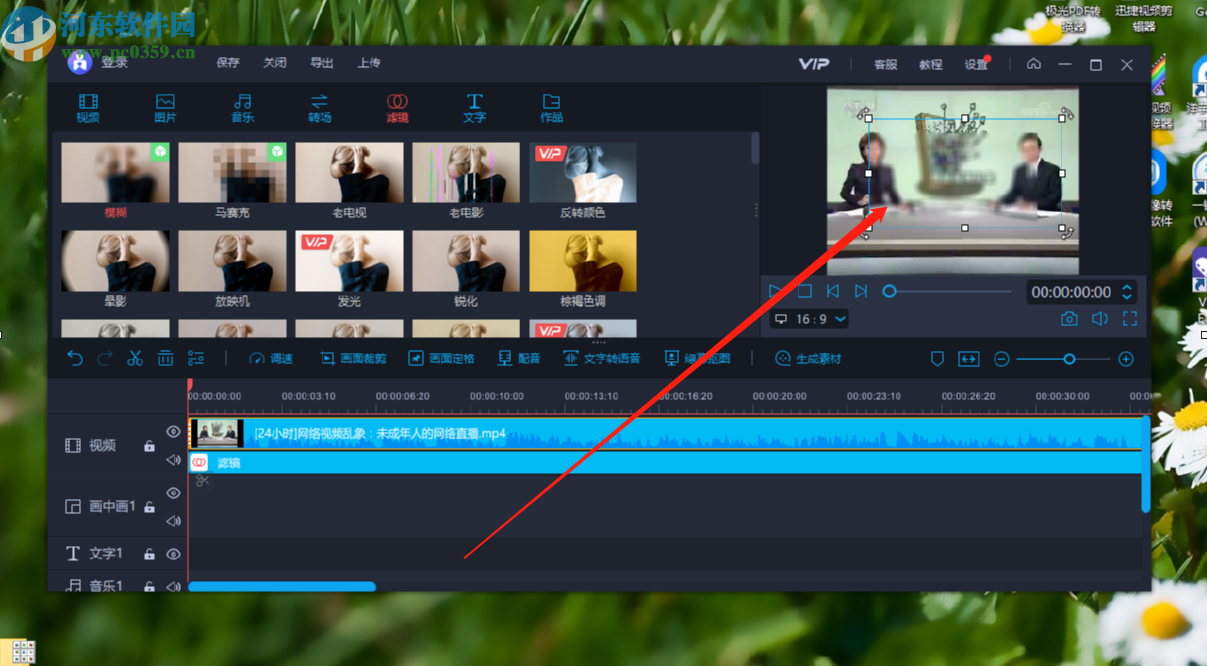Viewport: 1207px width, 666px height.
Task: Toggle visibility of the 视频 track
Action: point(173,432)
